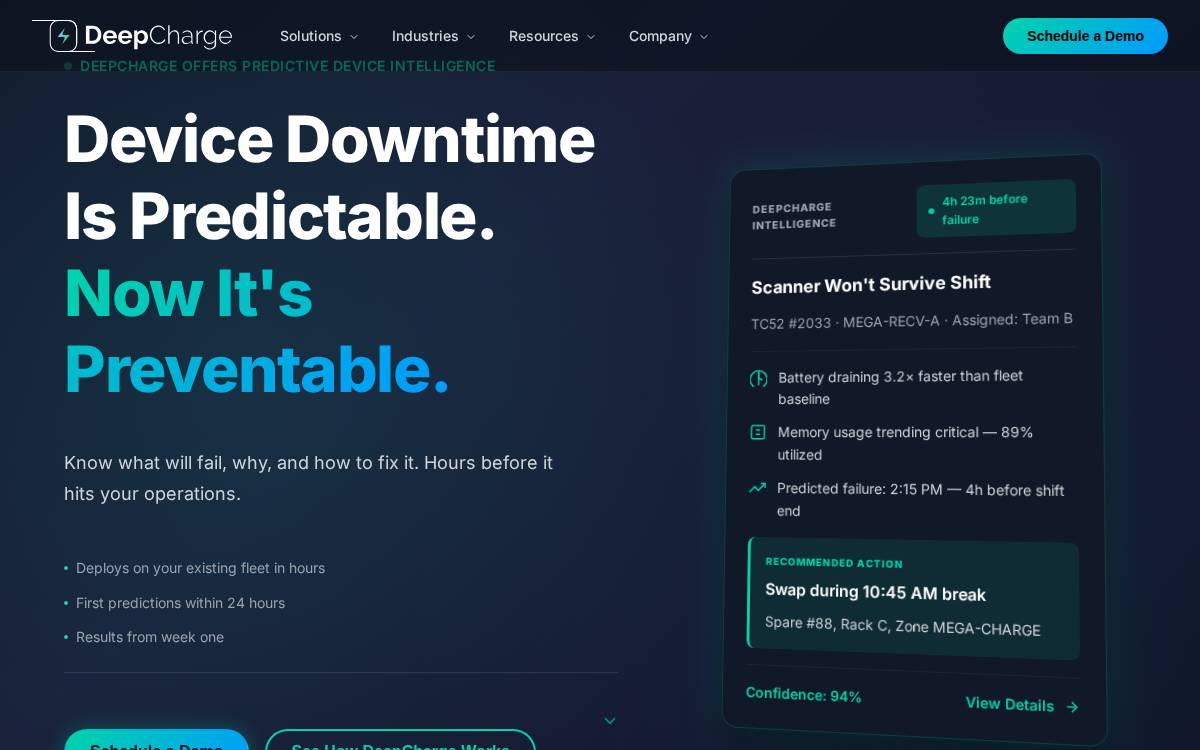Open the Company menu
This screenshot has height=750, width=1200.
coord(668,36)
